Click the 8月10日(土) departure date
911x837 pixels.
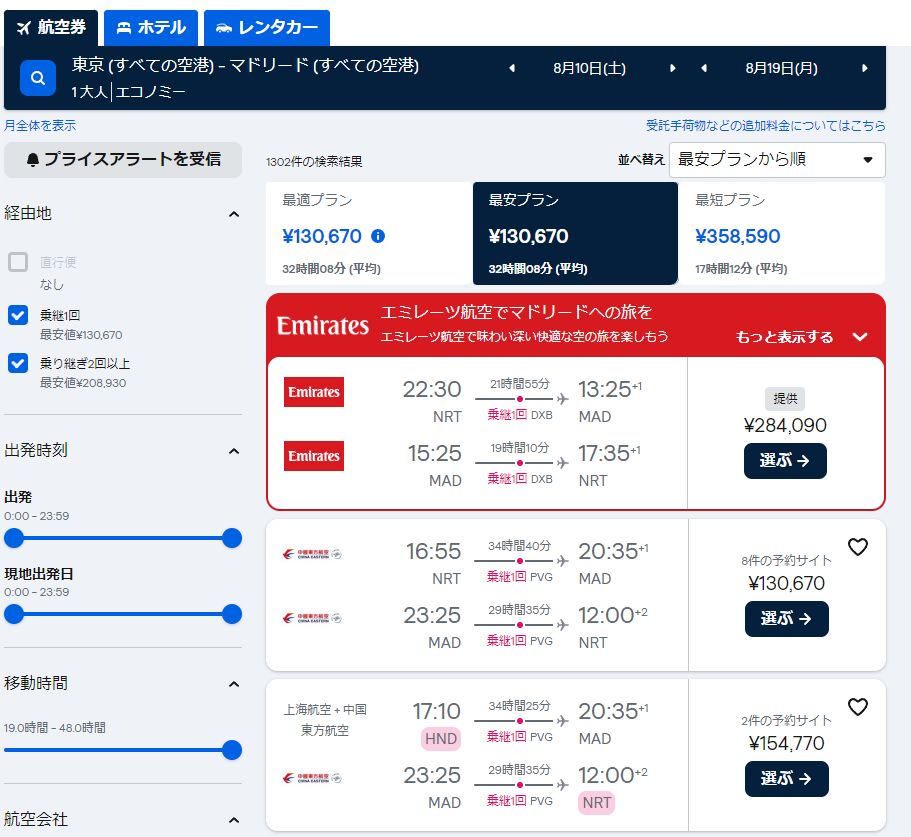coord(589,69)
